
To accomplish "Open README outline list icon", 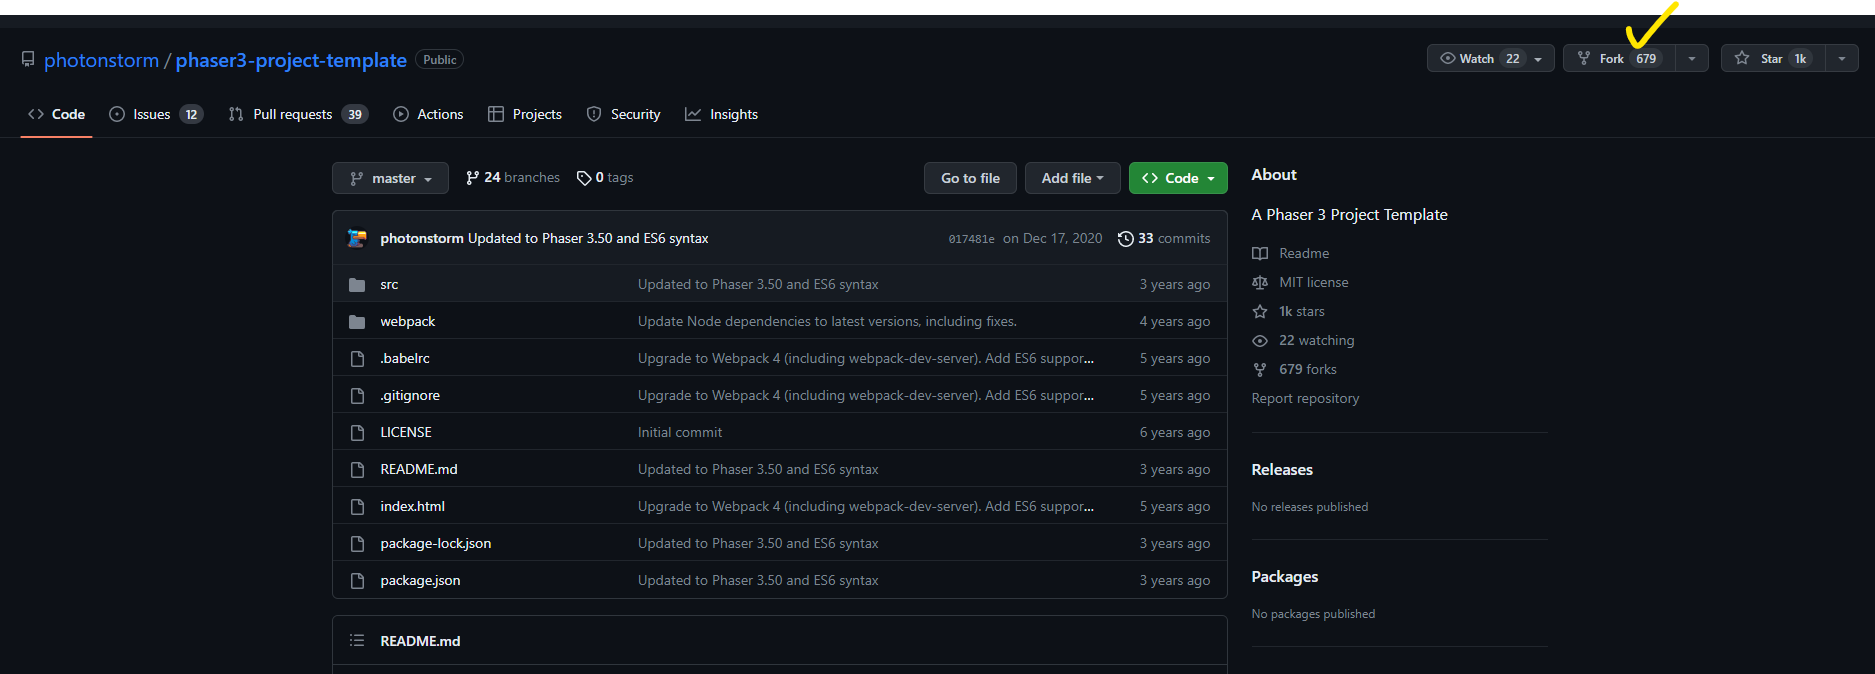I will [x=357, y=641].
